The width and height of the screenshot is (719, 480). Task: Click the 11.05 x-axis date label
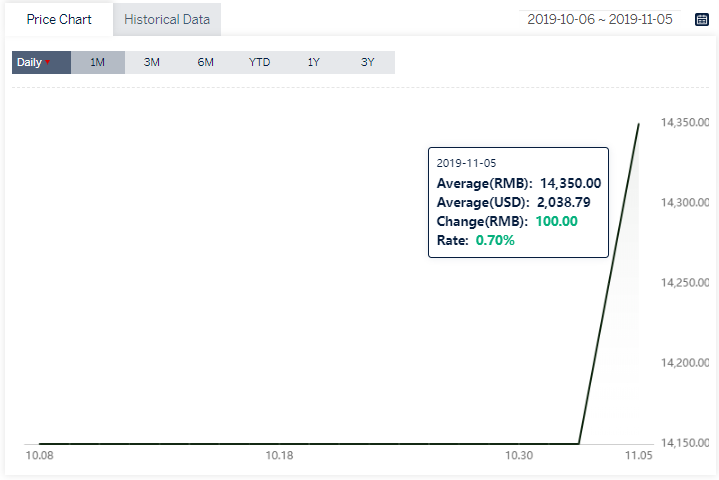[x=639, y=456]
